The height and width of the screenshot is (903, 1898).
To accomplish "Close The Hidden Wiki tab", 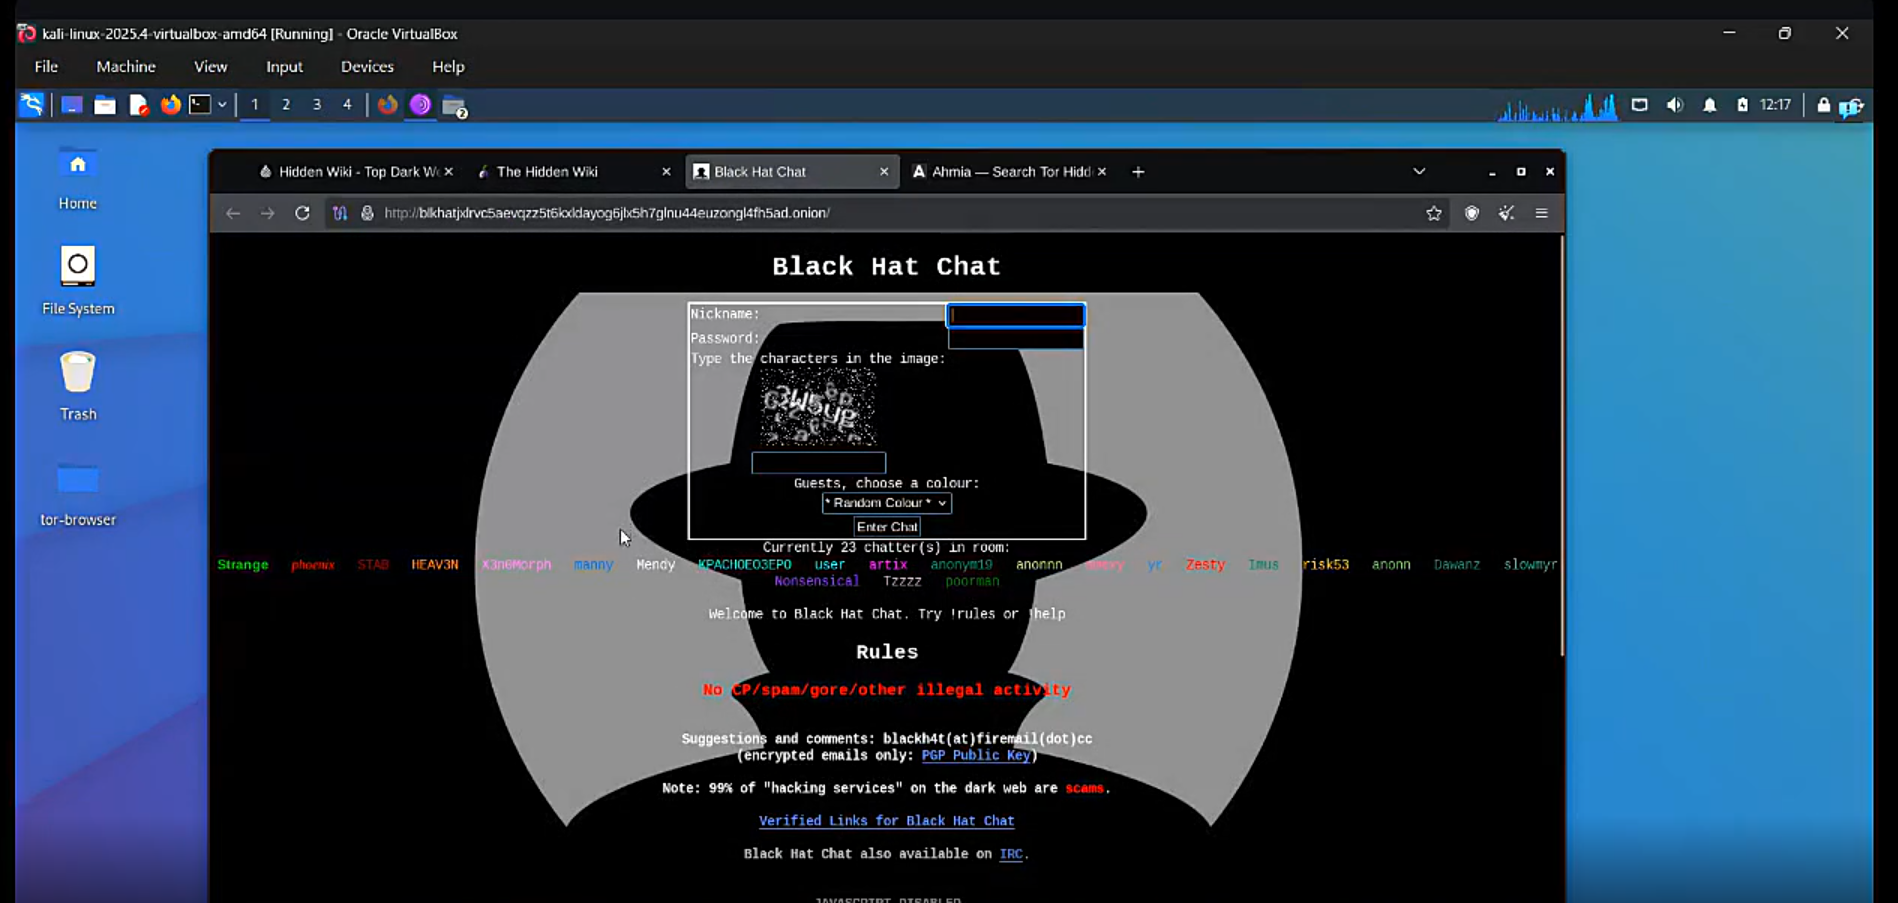I will (x=666, y=172).
